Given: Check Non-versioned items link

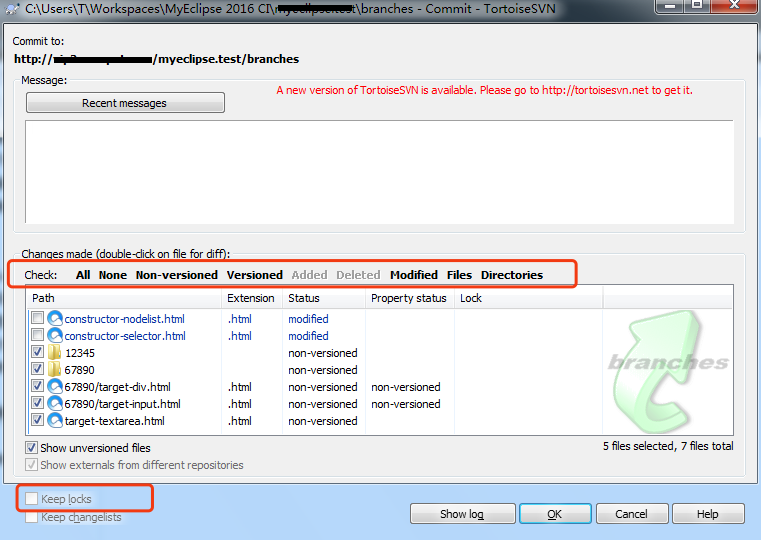Looking at the screenshot, I should (x=177, y=275).
